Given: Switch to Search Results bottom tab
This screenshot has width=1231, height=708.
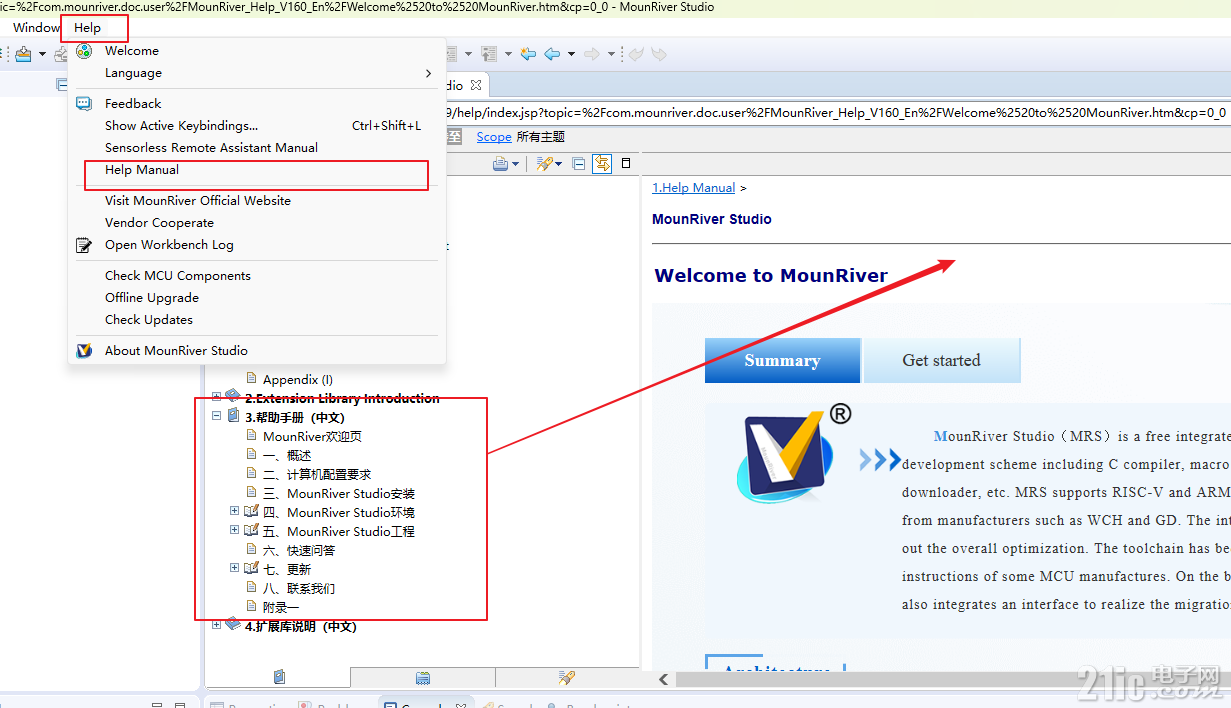Looking at the screenshot, I should tap(567, 678).
